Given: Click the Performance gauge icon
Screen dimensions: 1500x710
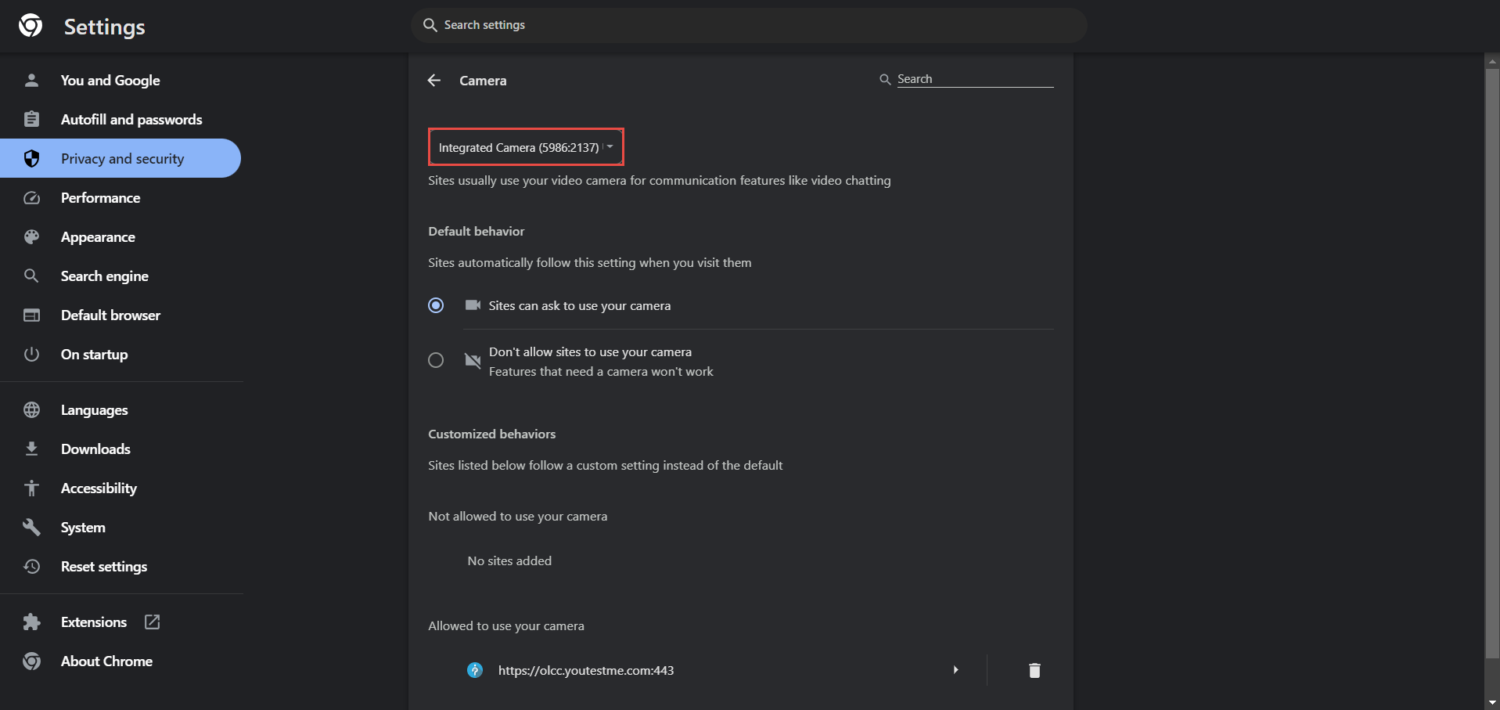Looking at the screenshot, I should click(32, 198).
